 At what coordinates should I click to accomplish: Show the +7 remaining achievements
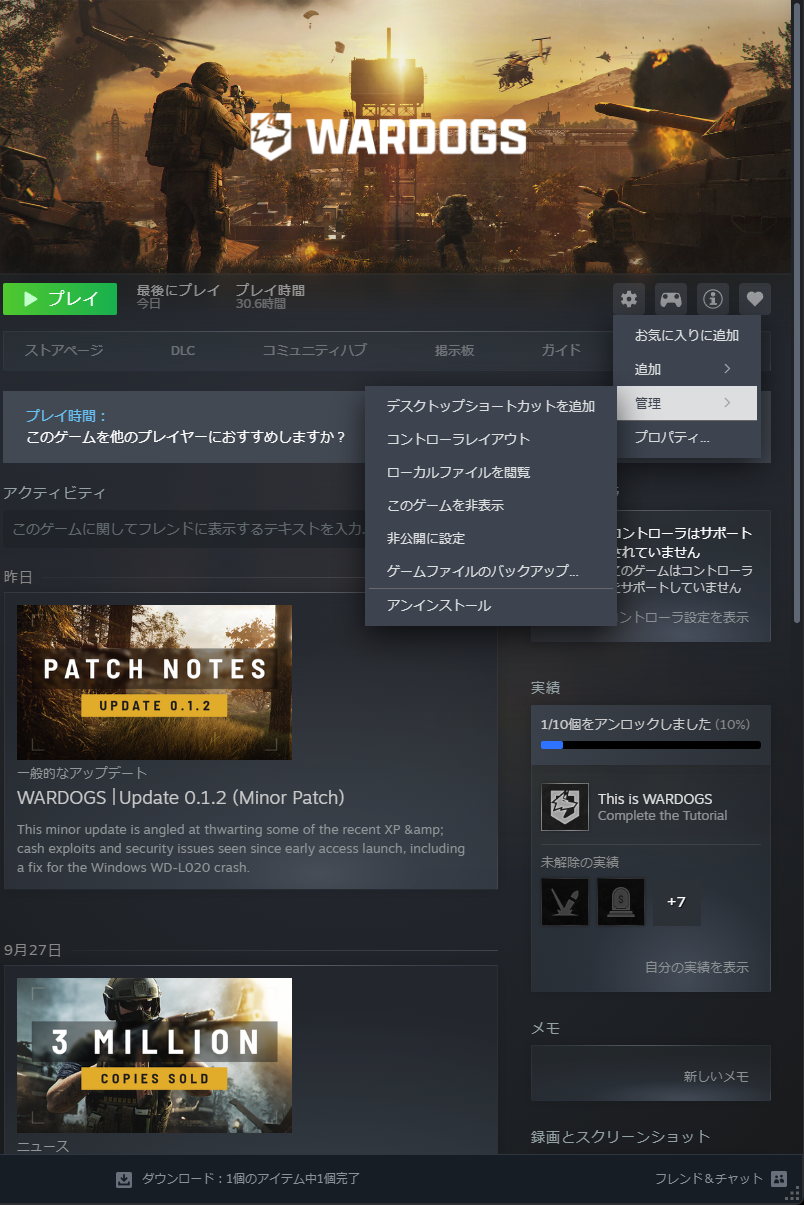pyautogui.click(x=677, y=902)
